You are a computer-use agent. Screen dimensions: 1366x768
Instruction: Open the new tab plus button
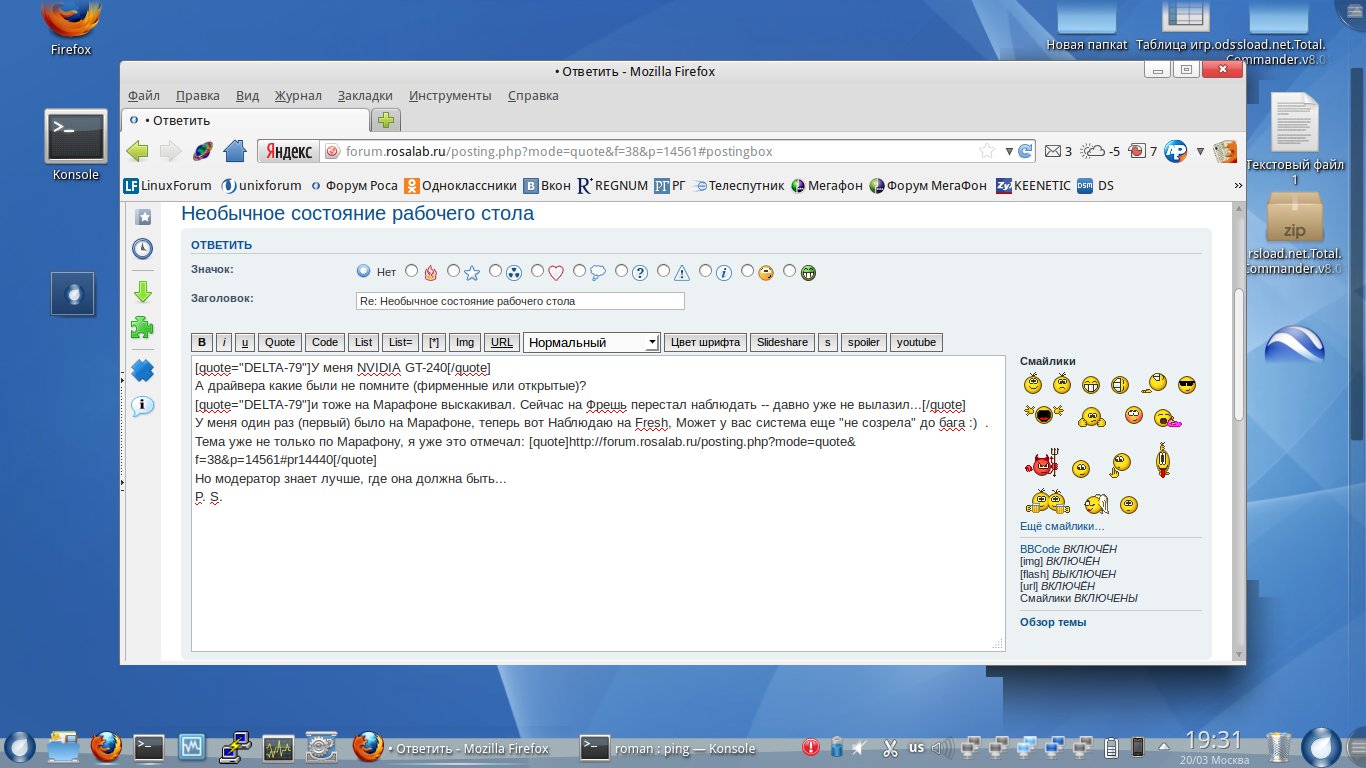click(x=385, y=120)
